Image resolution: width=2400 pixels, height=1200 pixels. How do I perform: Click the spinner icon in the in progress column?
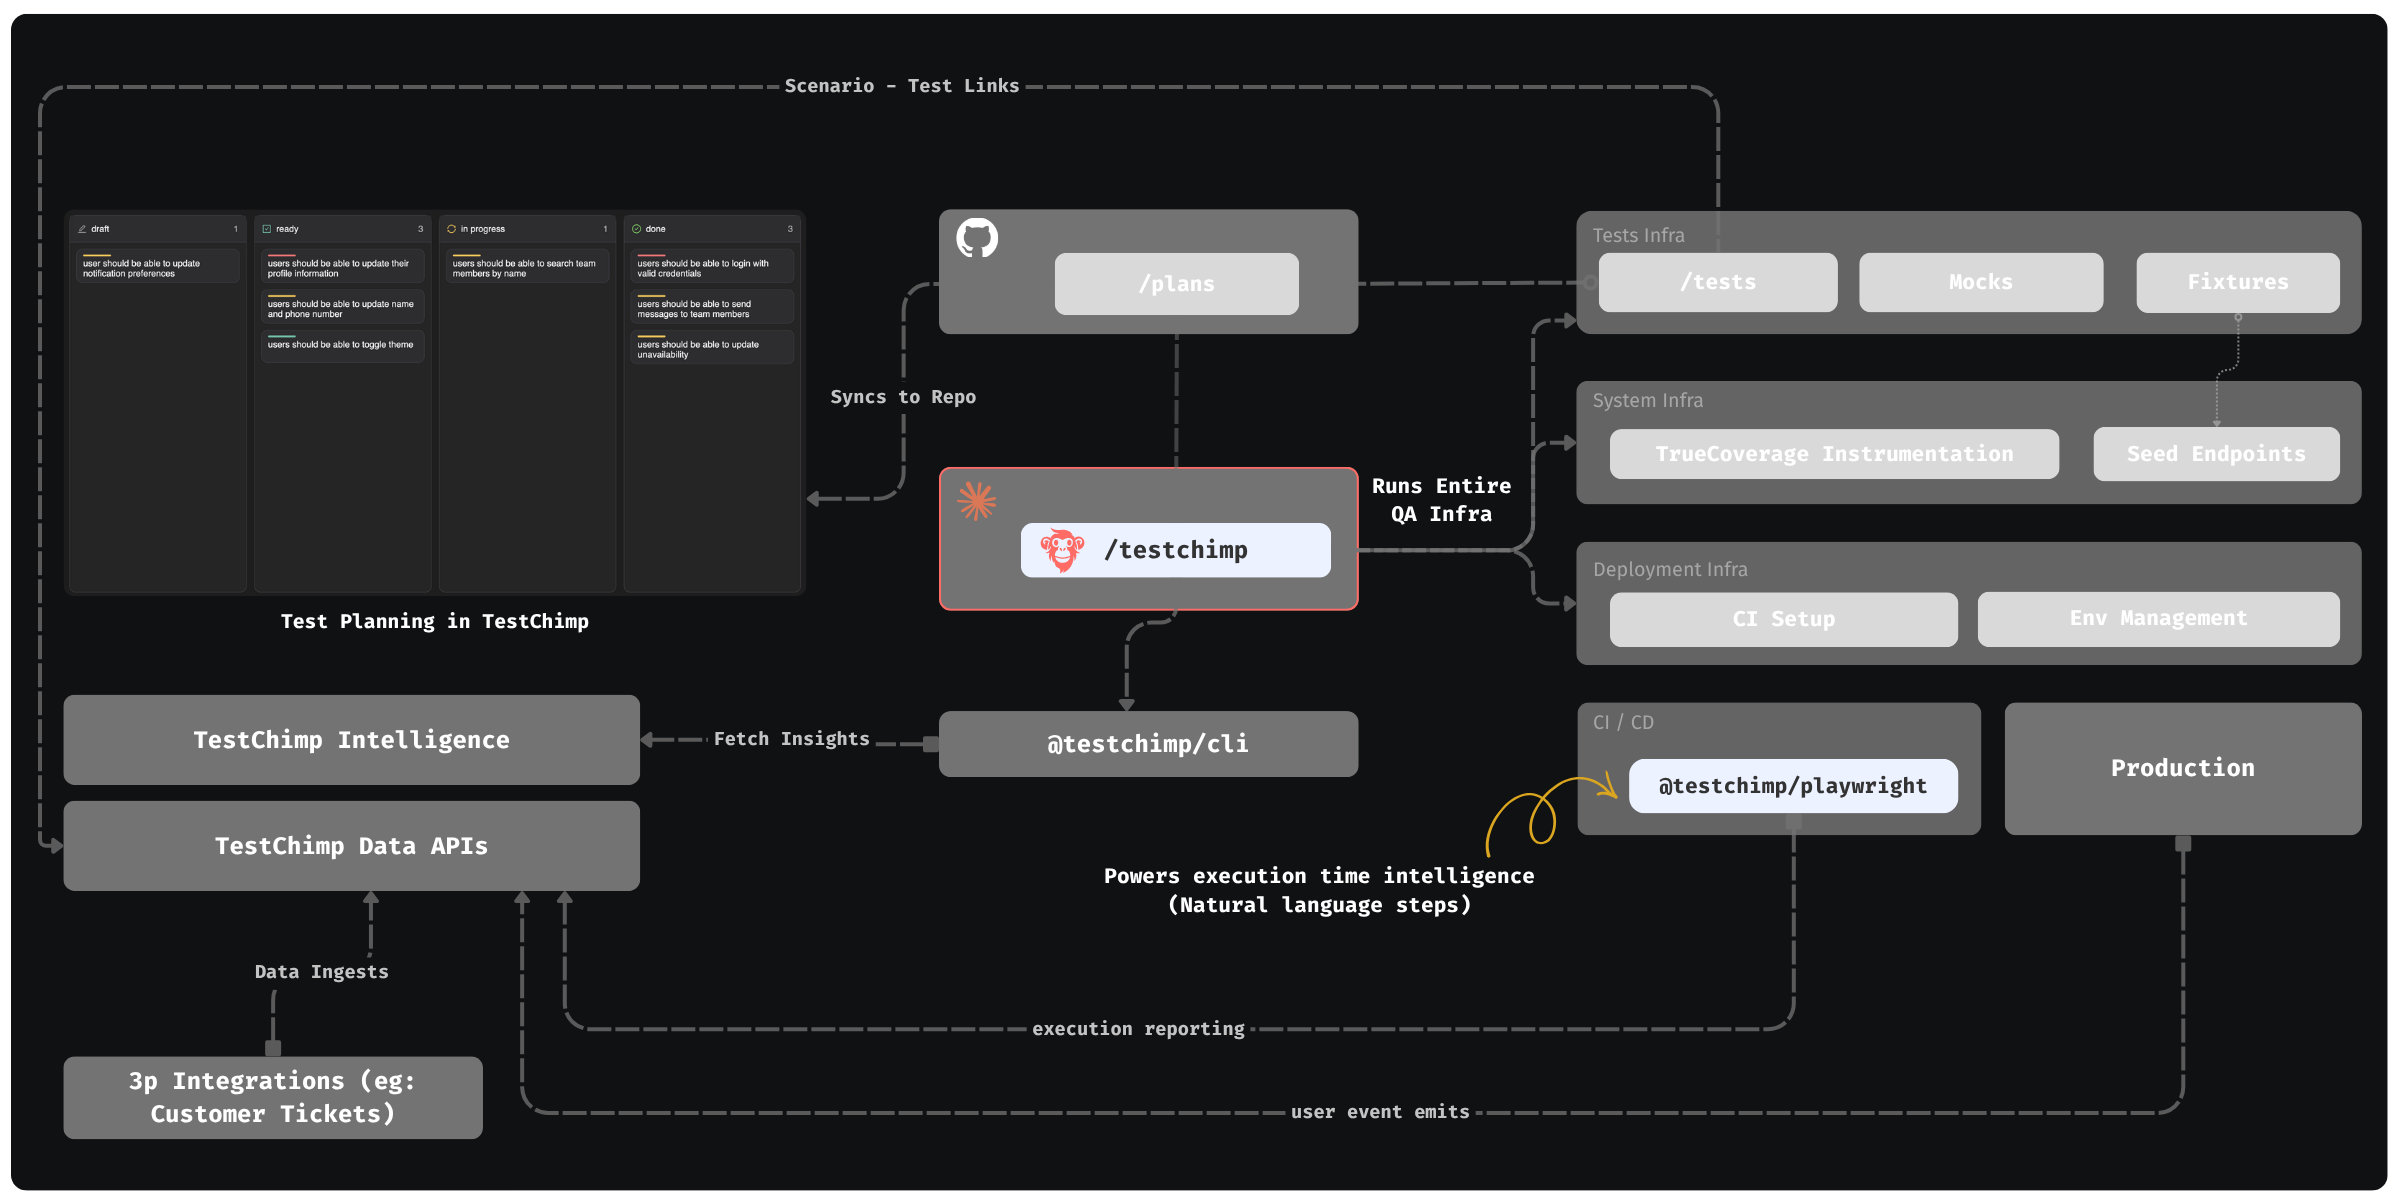453,228
